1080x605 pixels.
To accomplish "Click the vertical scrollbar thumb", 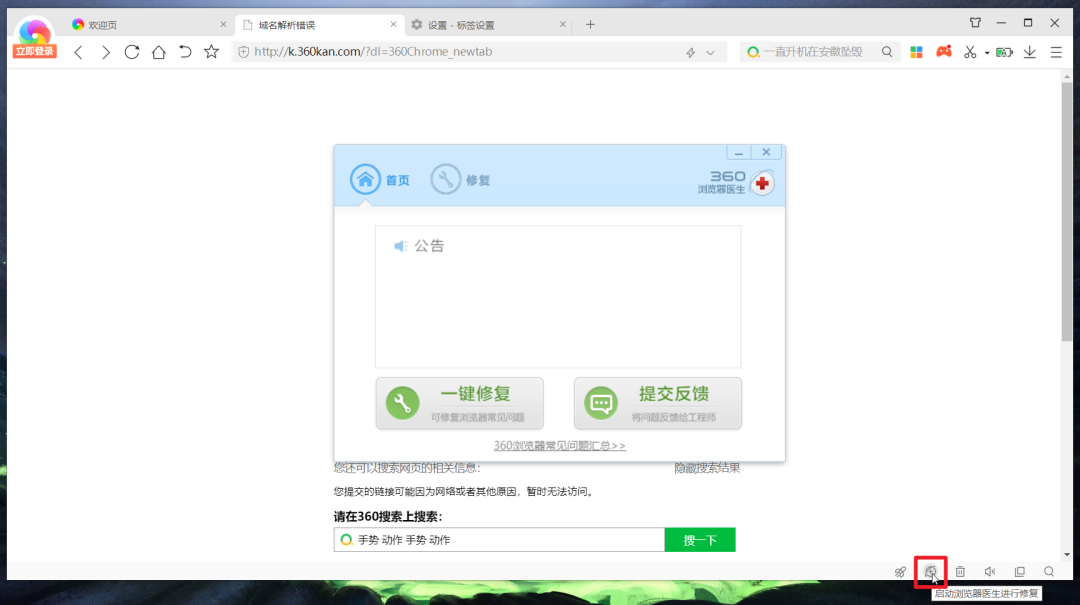I will (x=1067, y=212).
